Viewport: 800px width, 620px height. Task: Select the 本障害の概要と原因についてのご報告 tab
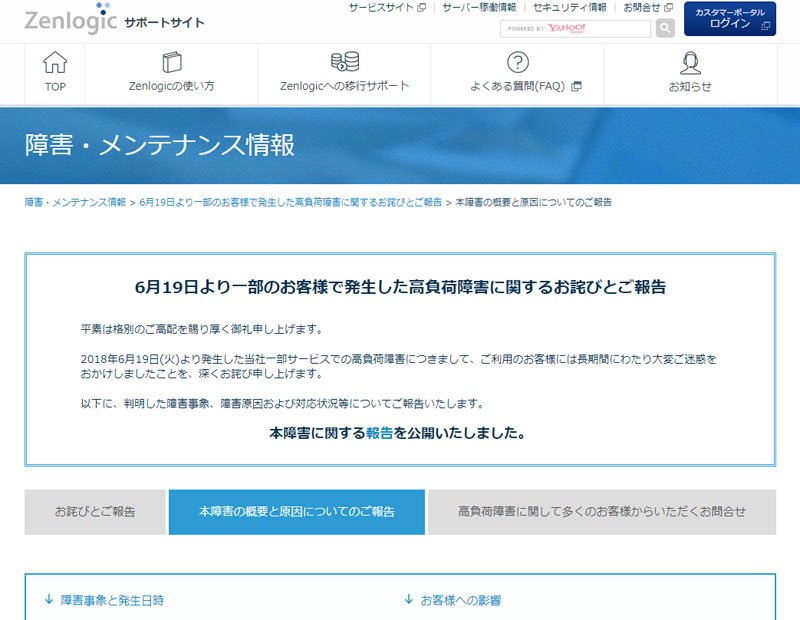tap(299, 511)
